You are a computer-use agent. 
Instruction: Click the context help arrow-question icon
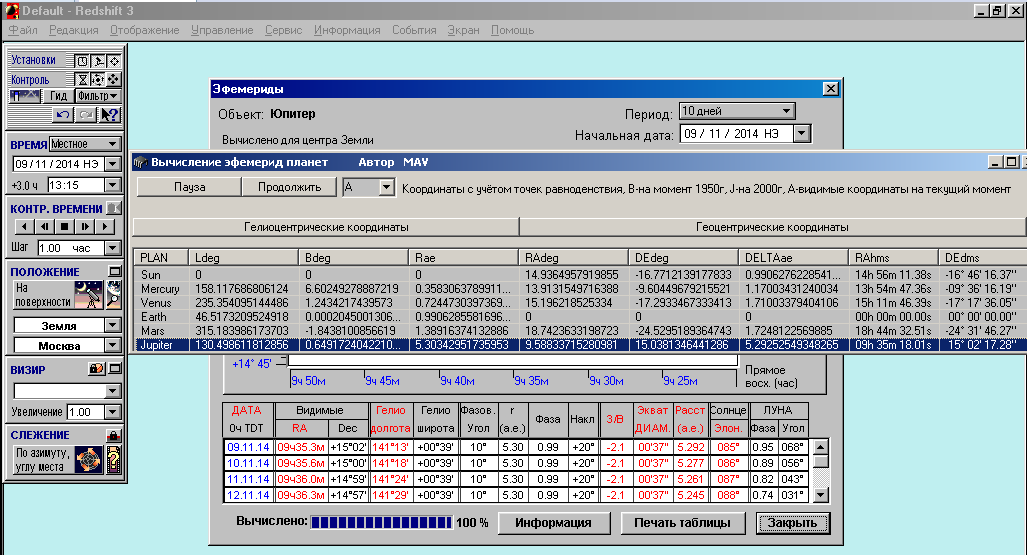tap(111, 114)
